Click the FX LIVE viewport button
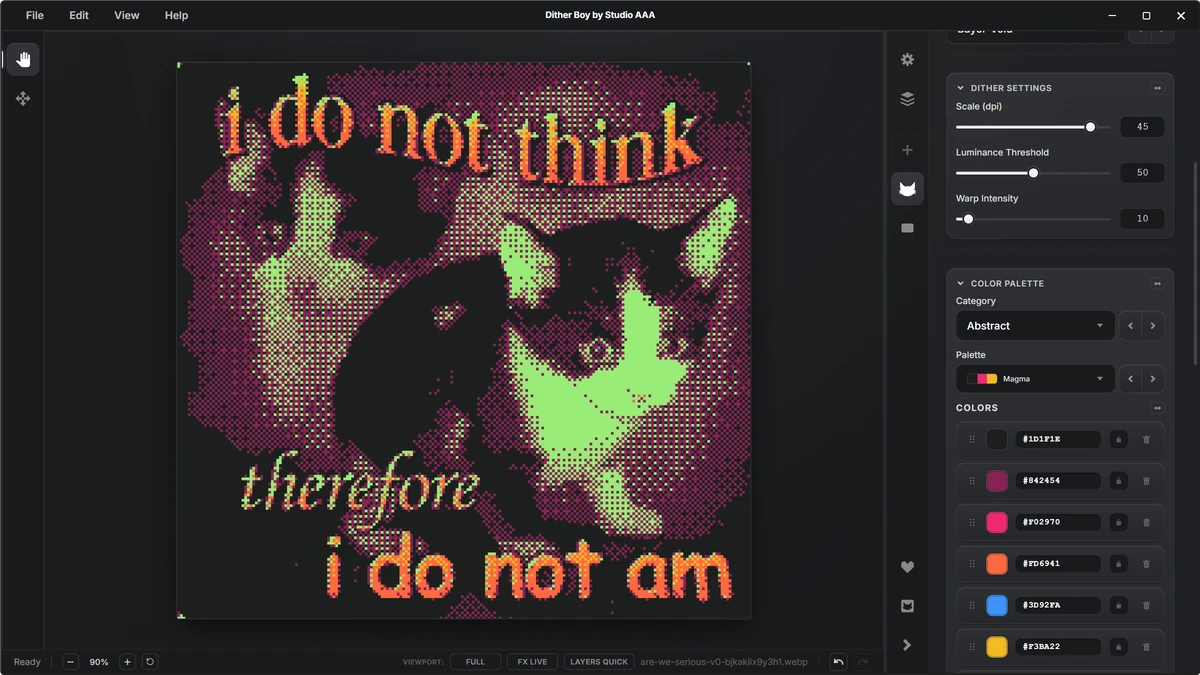The height and width of the screenshot is (675, 1200). click(532, 662)
